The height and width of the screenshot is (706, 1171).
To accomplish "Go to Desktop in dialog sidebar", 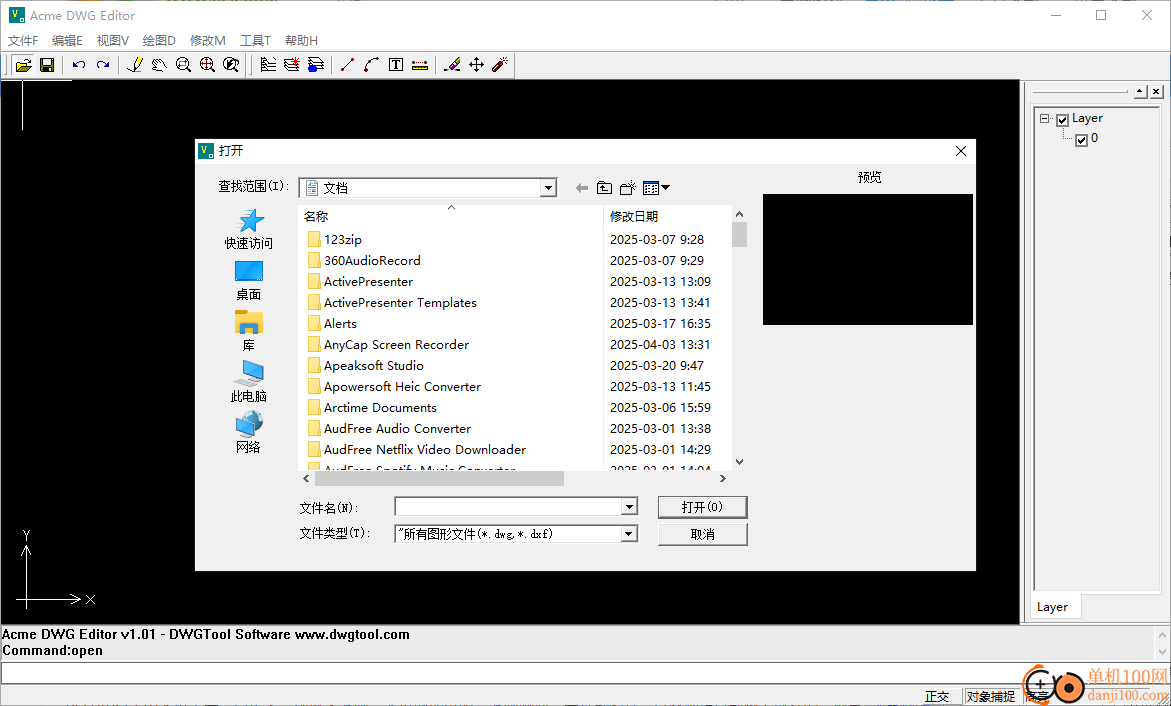I will point(249,281).
